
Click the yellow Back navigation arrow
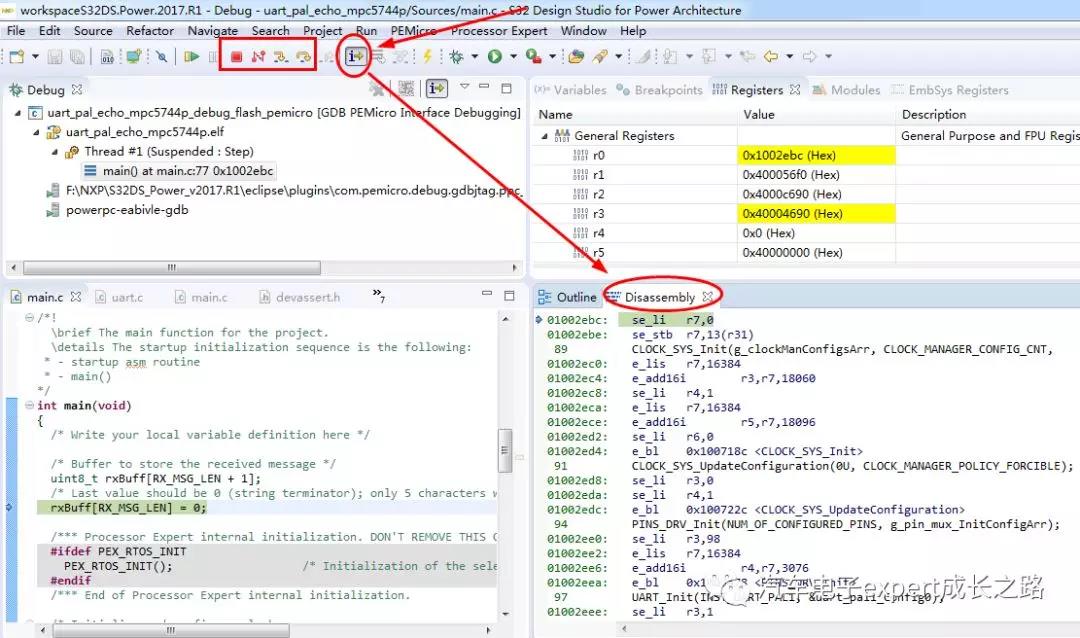(x=771, y=57)
